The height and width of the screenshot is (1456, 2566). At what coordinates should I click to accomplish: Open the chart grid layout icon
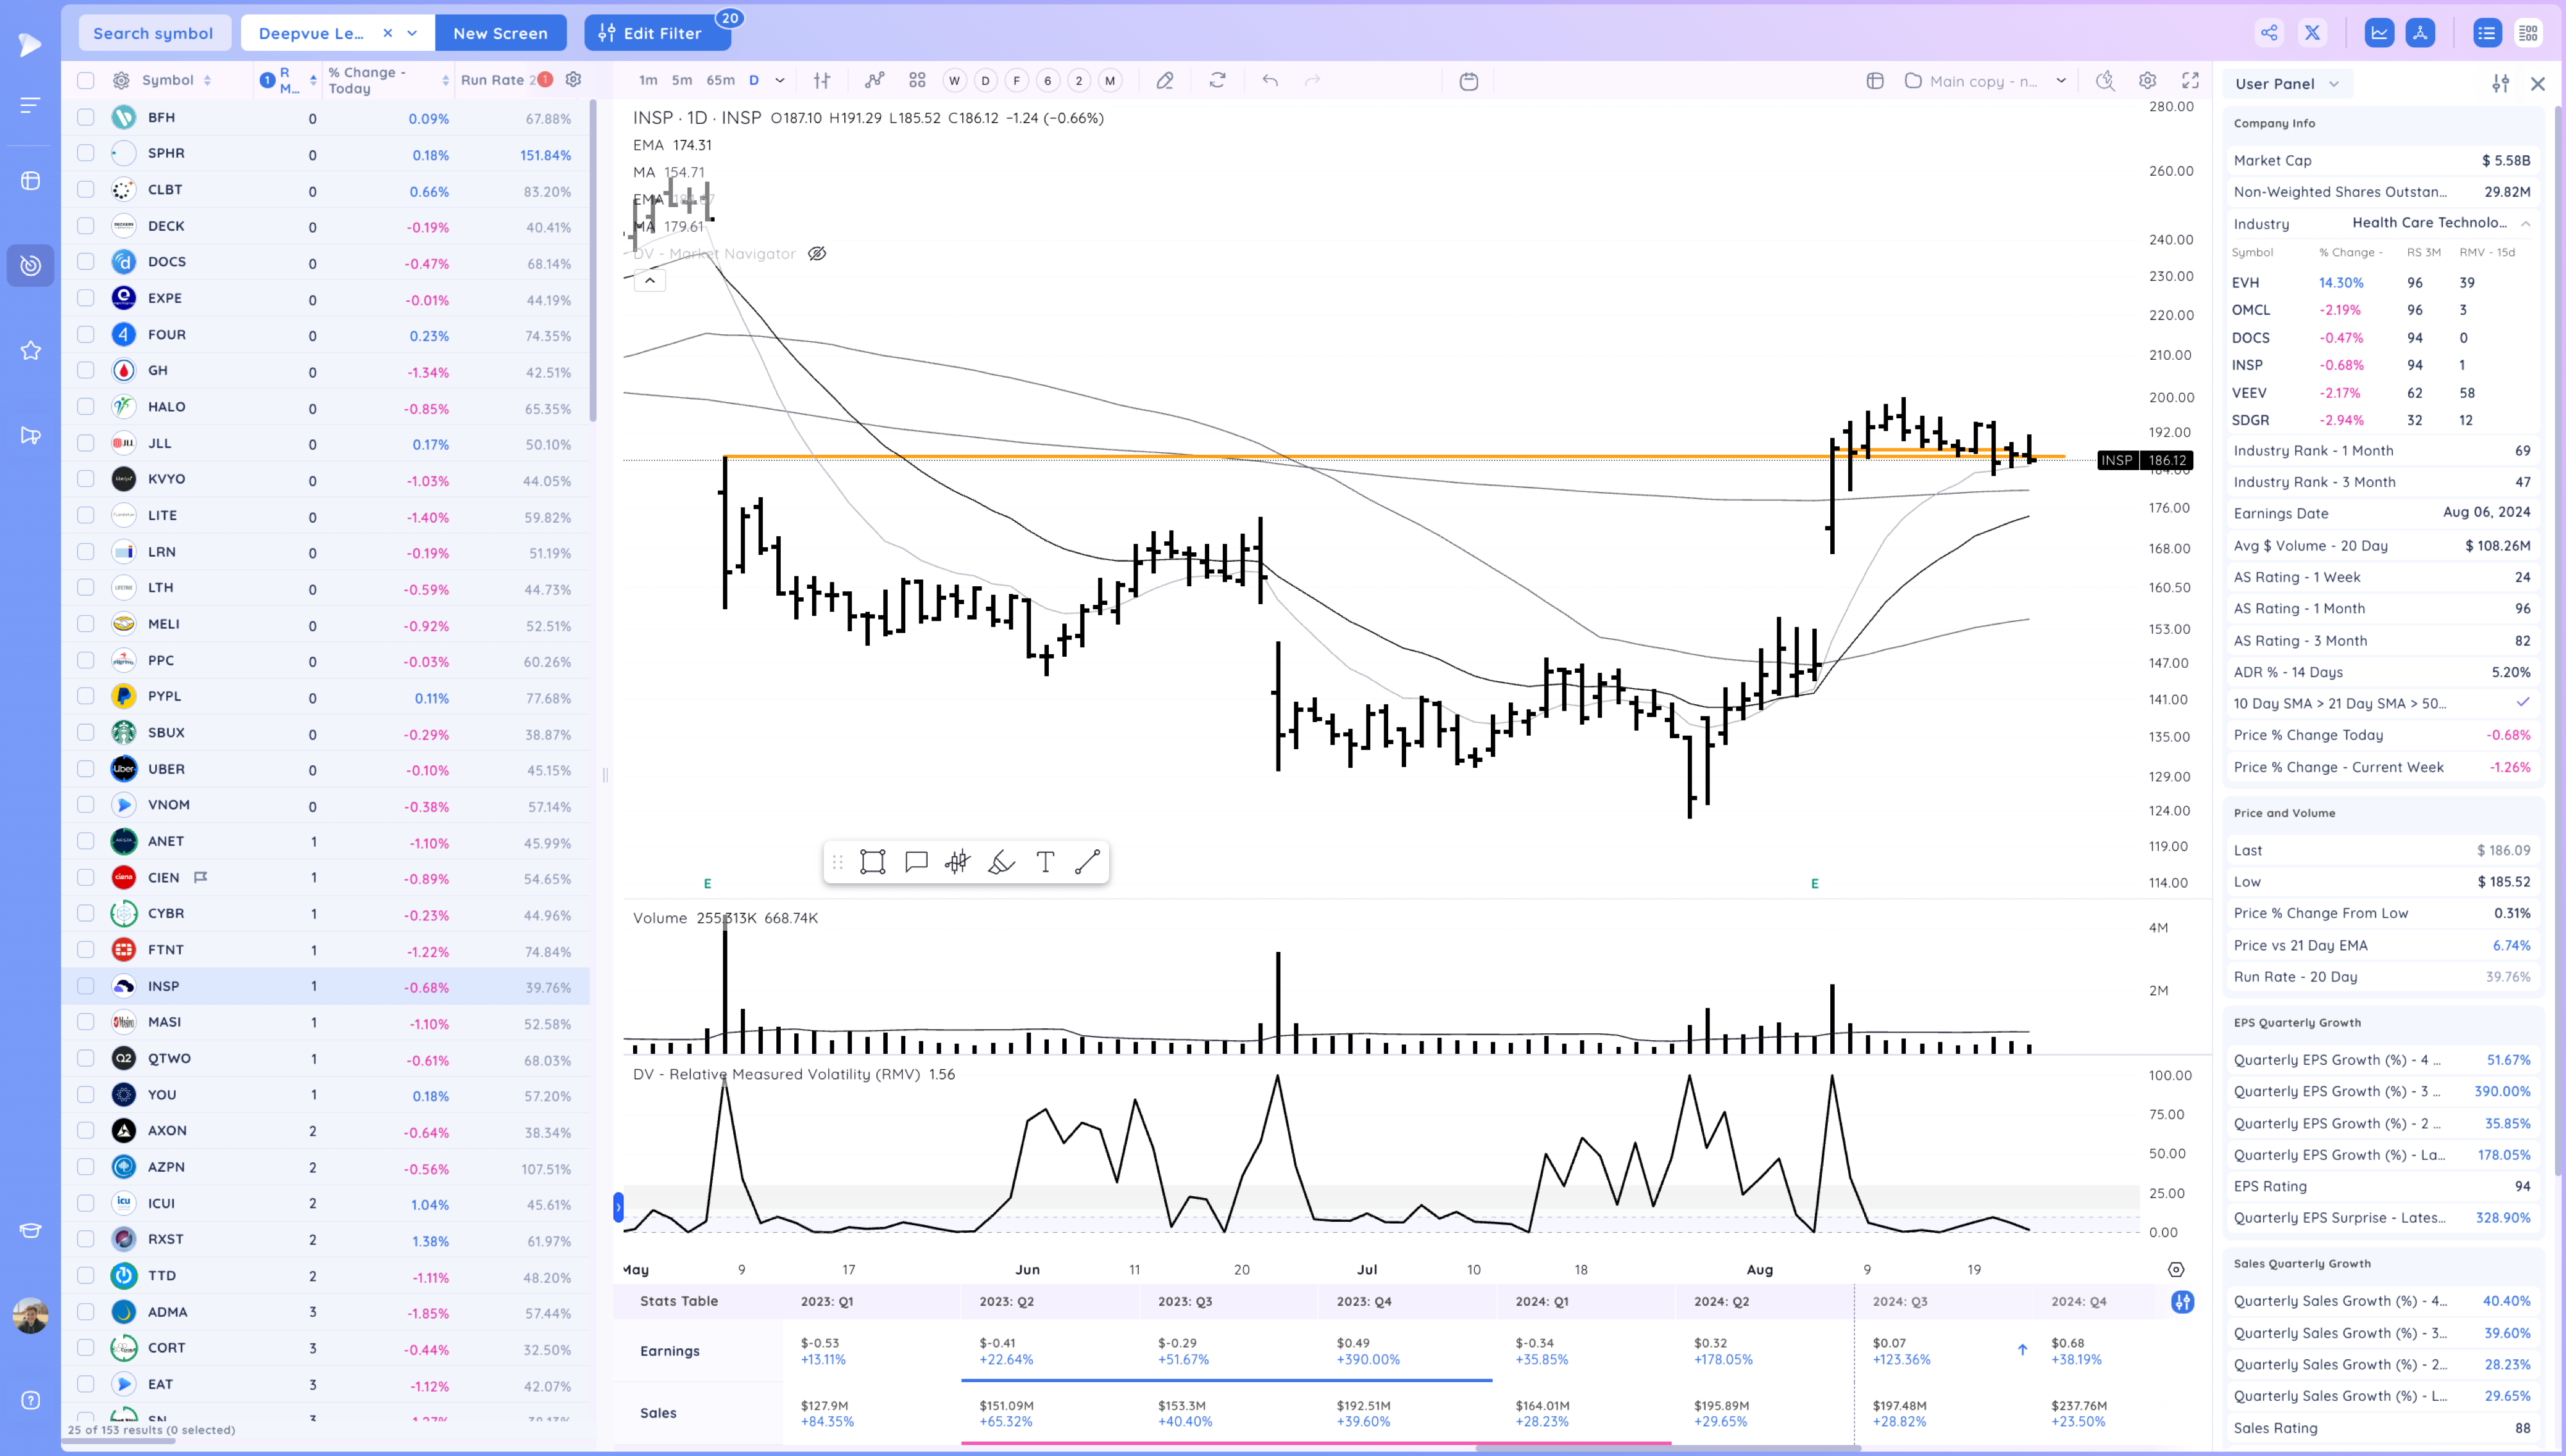[x=917, y=81]
